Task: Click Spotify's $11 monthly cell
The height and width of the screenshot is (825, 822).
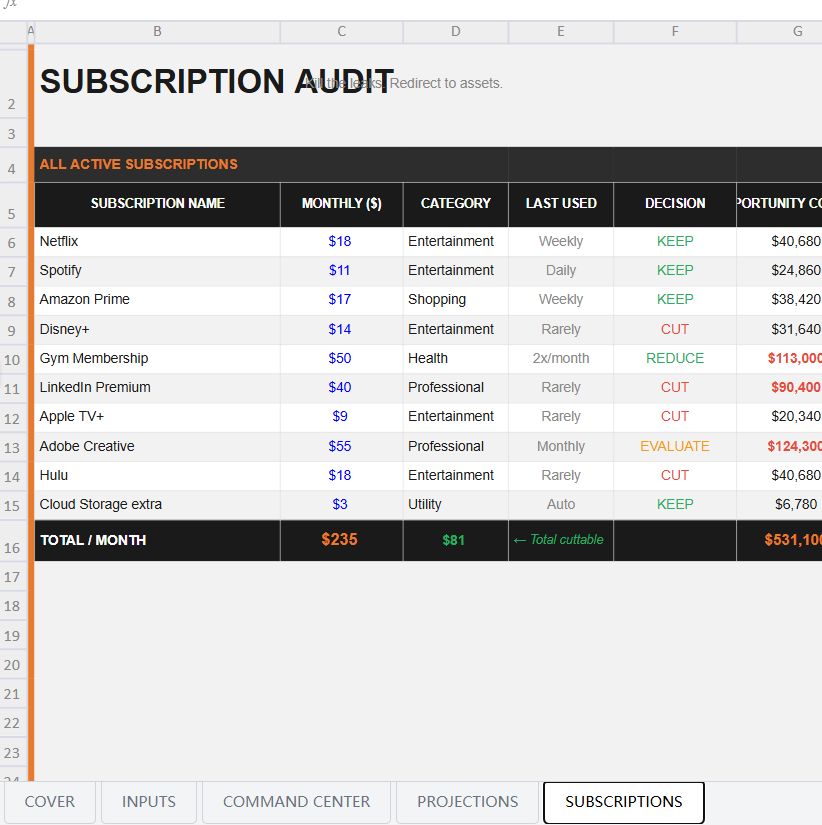Action: (342, 270)
